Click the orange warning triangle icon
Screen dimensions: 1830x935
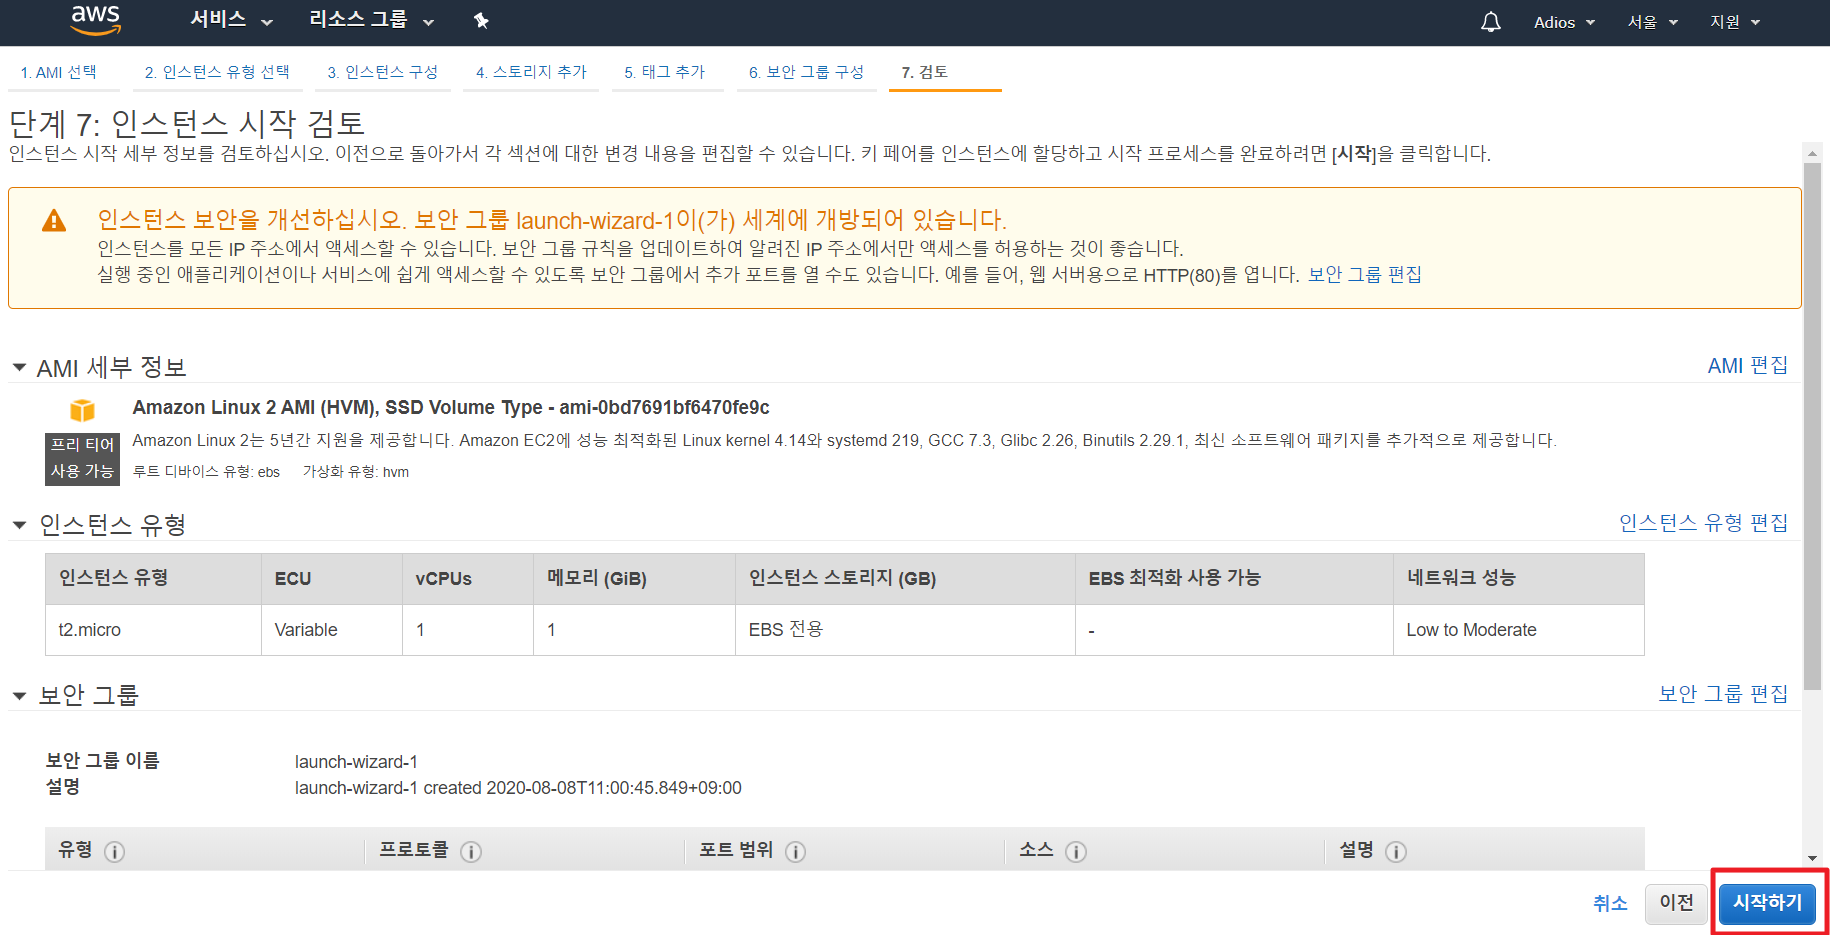click(x=54, y=221)
